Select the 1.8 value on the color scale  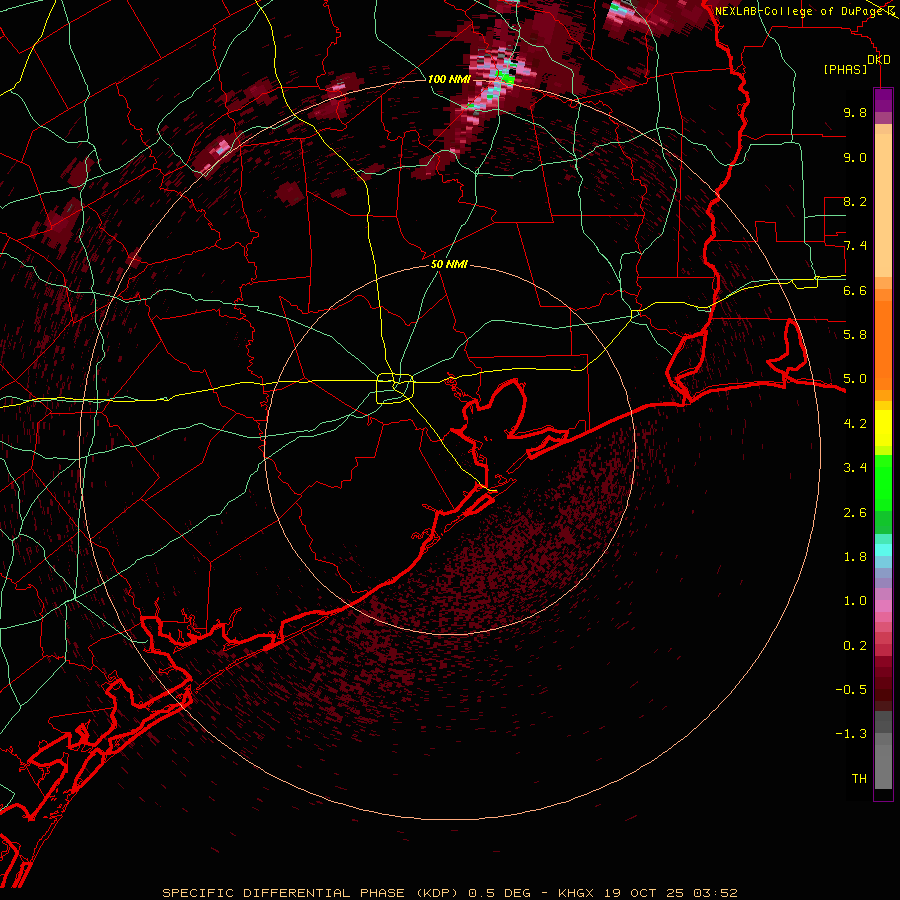tap(855, 557)
